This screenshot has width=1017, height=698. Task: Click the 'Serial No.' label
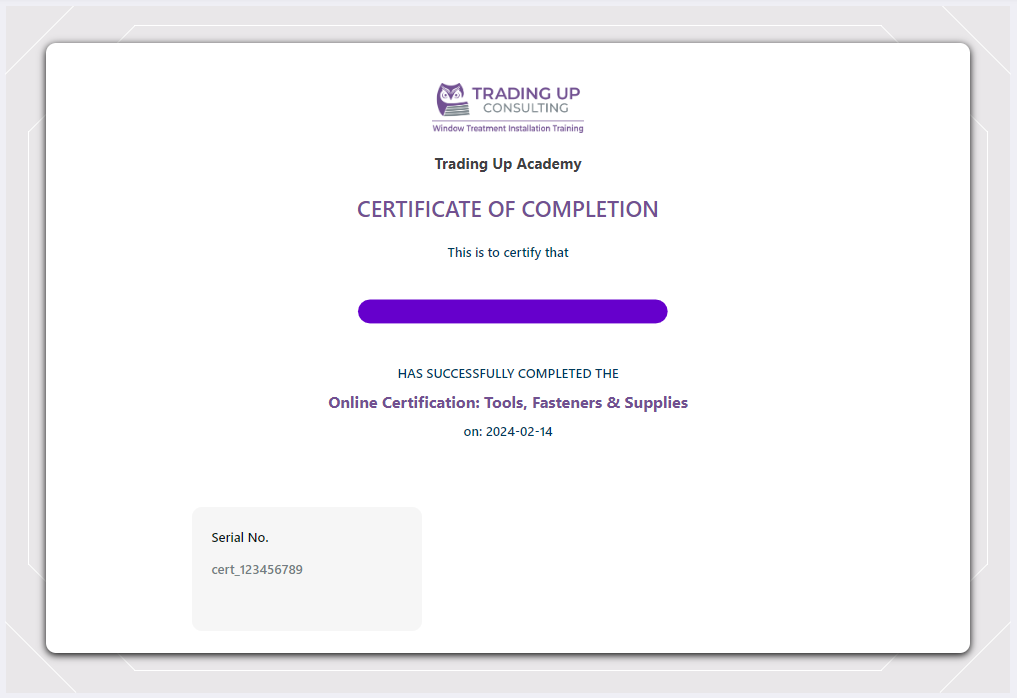pyautogui.click(x=240, y=537)
